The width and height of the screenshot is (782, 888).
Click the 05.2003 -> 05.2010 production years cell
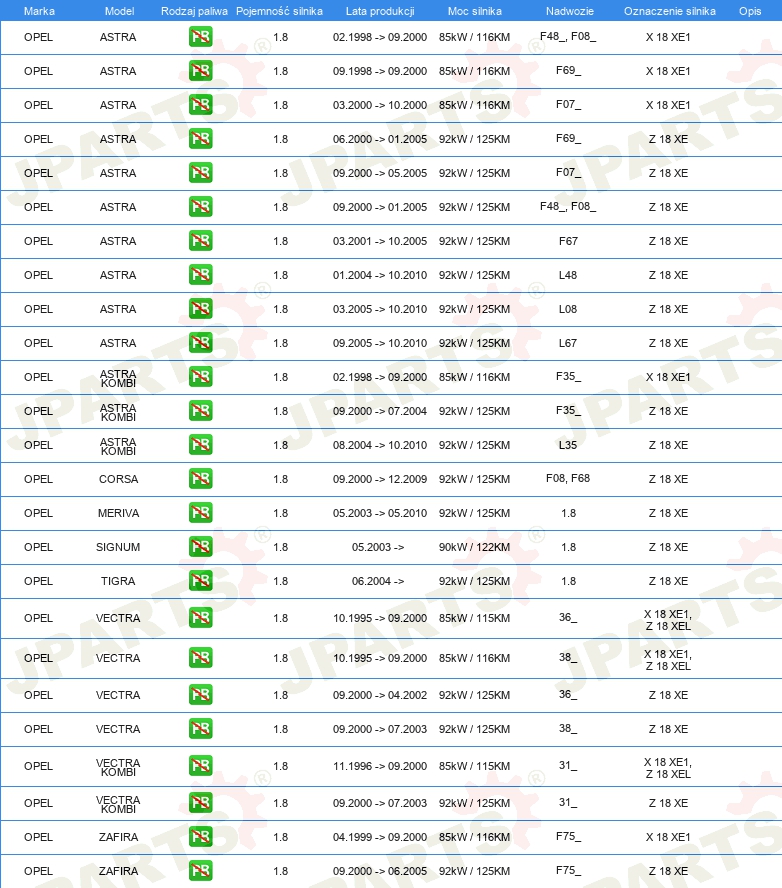pyautogui.click(x=380, y=513)
